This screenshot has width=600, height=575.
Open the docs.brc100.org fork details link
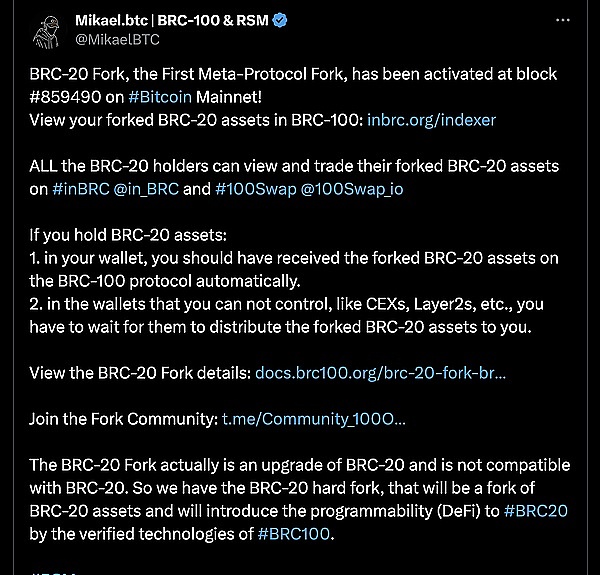[380, 371]
